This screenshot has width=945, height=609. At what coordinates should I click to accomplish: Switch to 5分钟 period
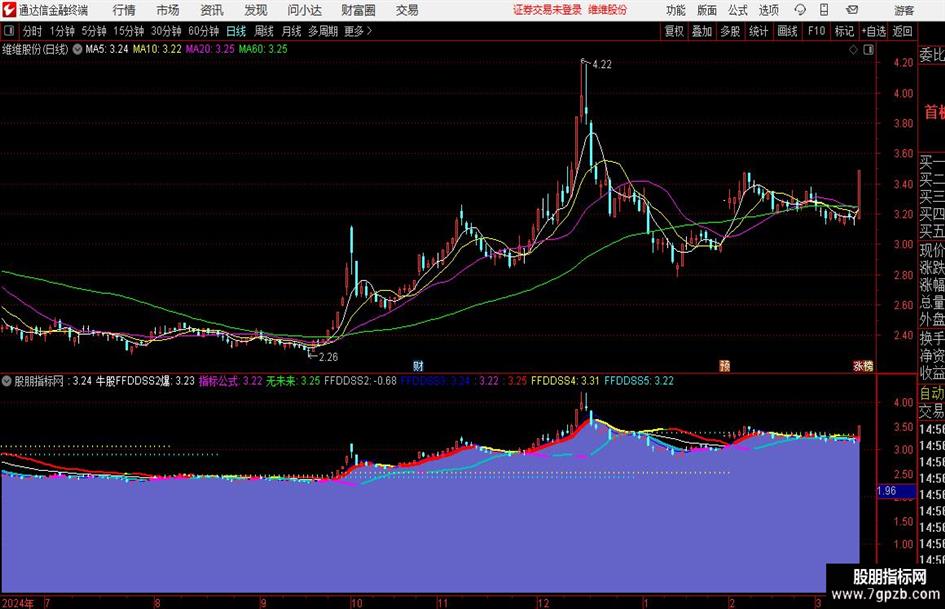(x=94, y=31)
